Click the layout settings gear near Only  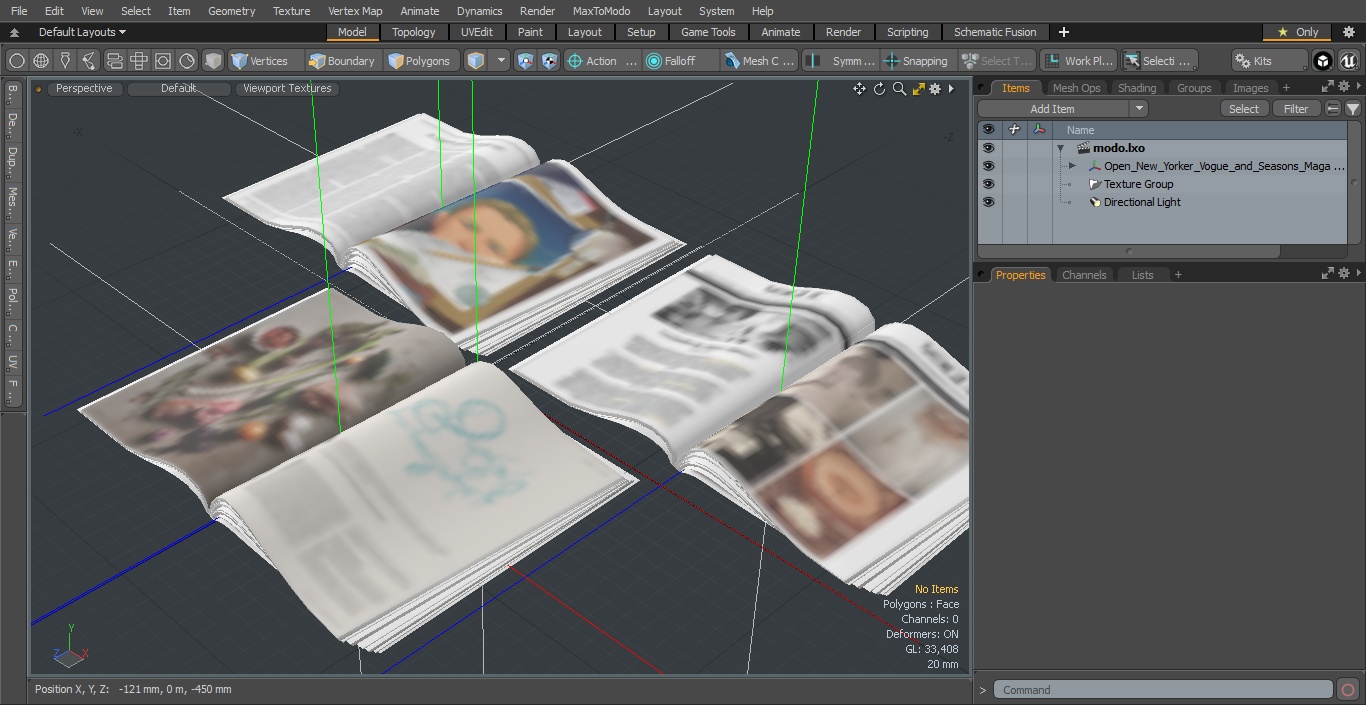click(1348, 32)
